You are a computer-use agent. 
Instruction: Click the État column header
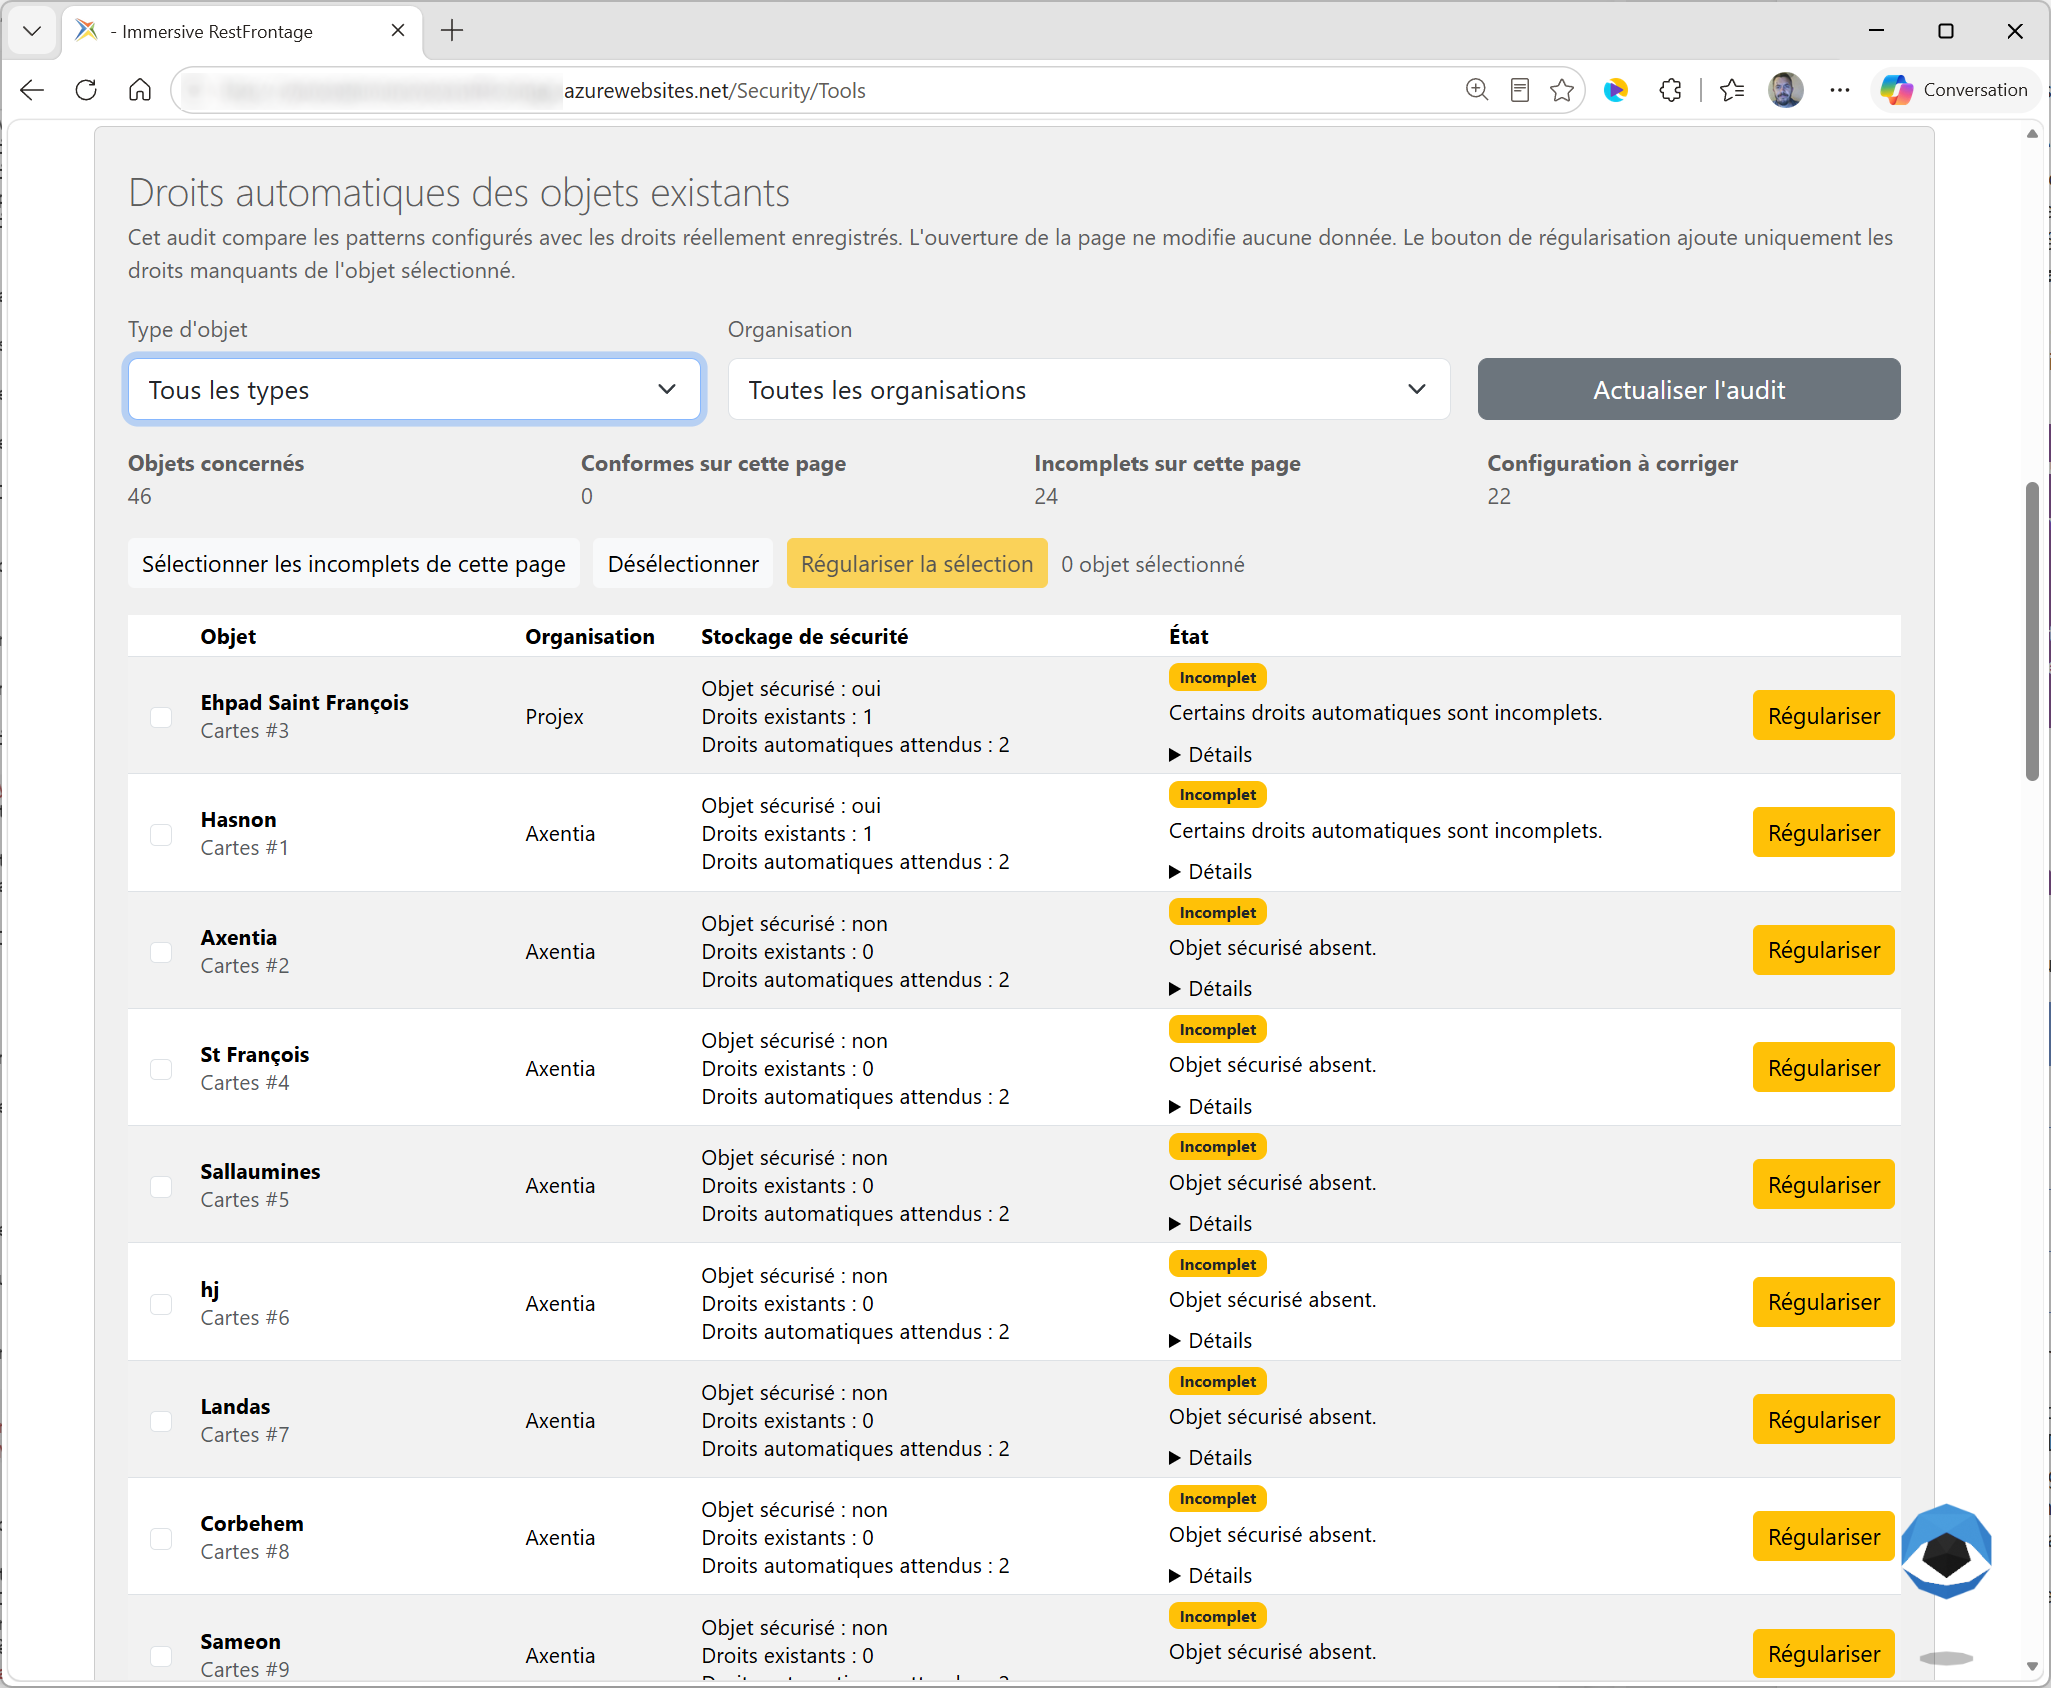coord(1189,637)
